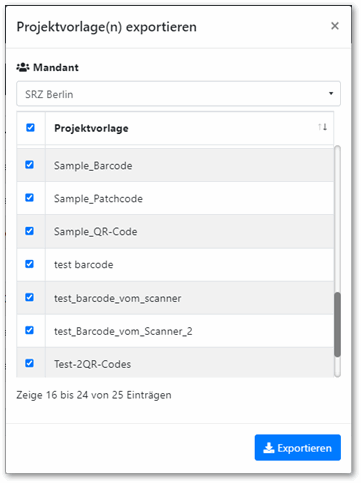
Task: Uncheck test_Barcode_vom_Scanner_2 checkbox
Action: click(29, 330)
